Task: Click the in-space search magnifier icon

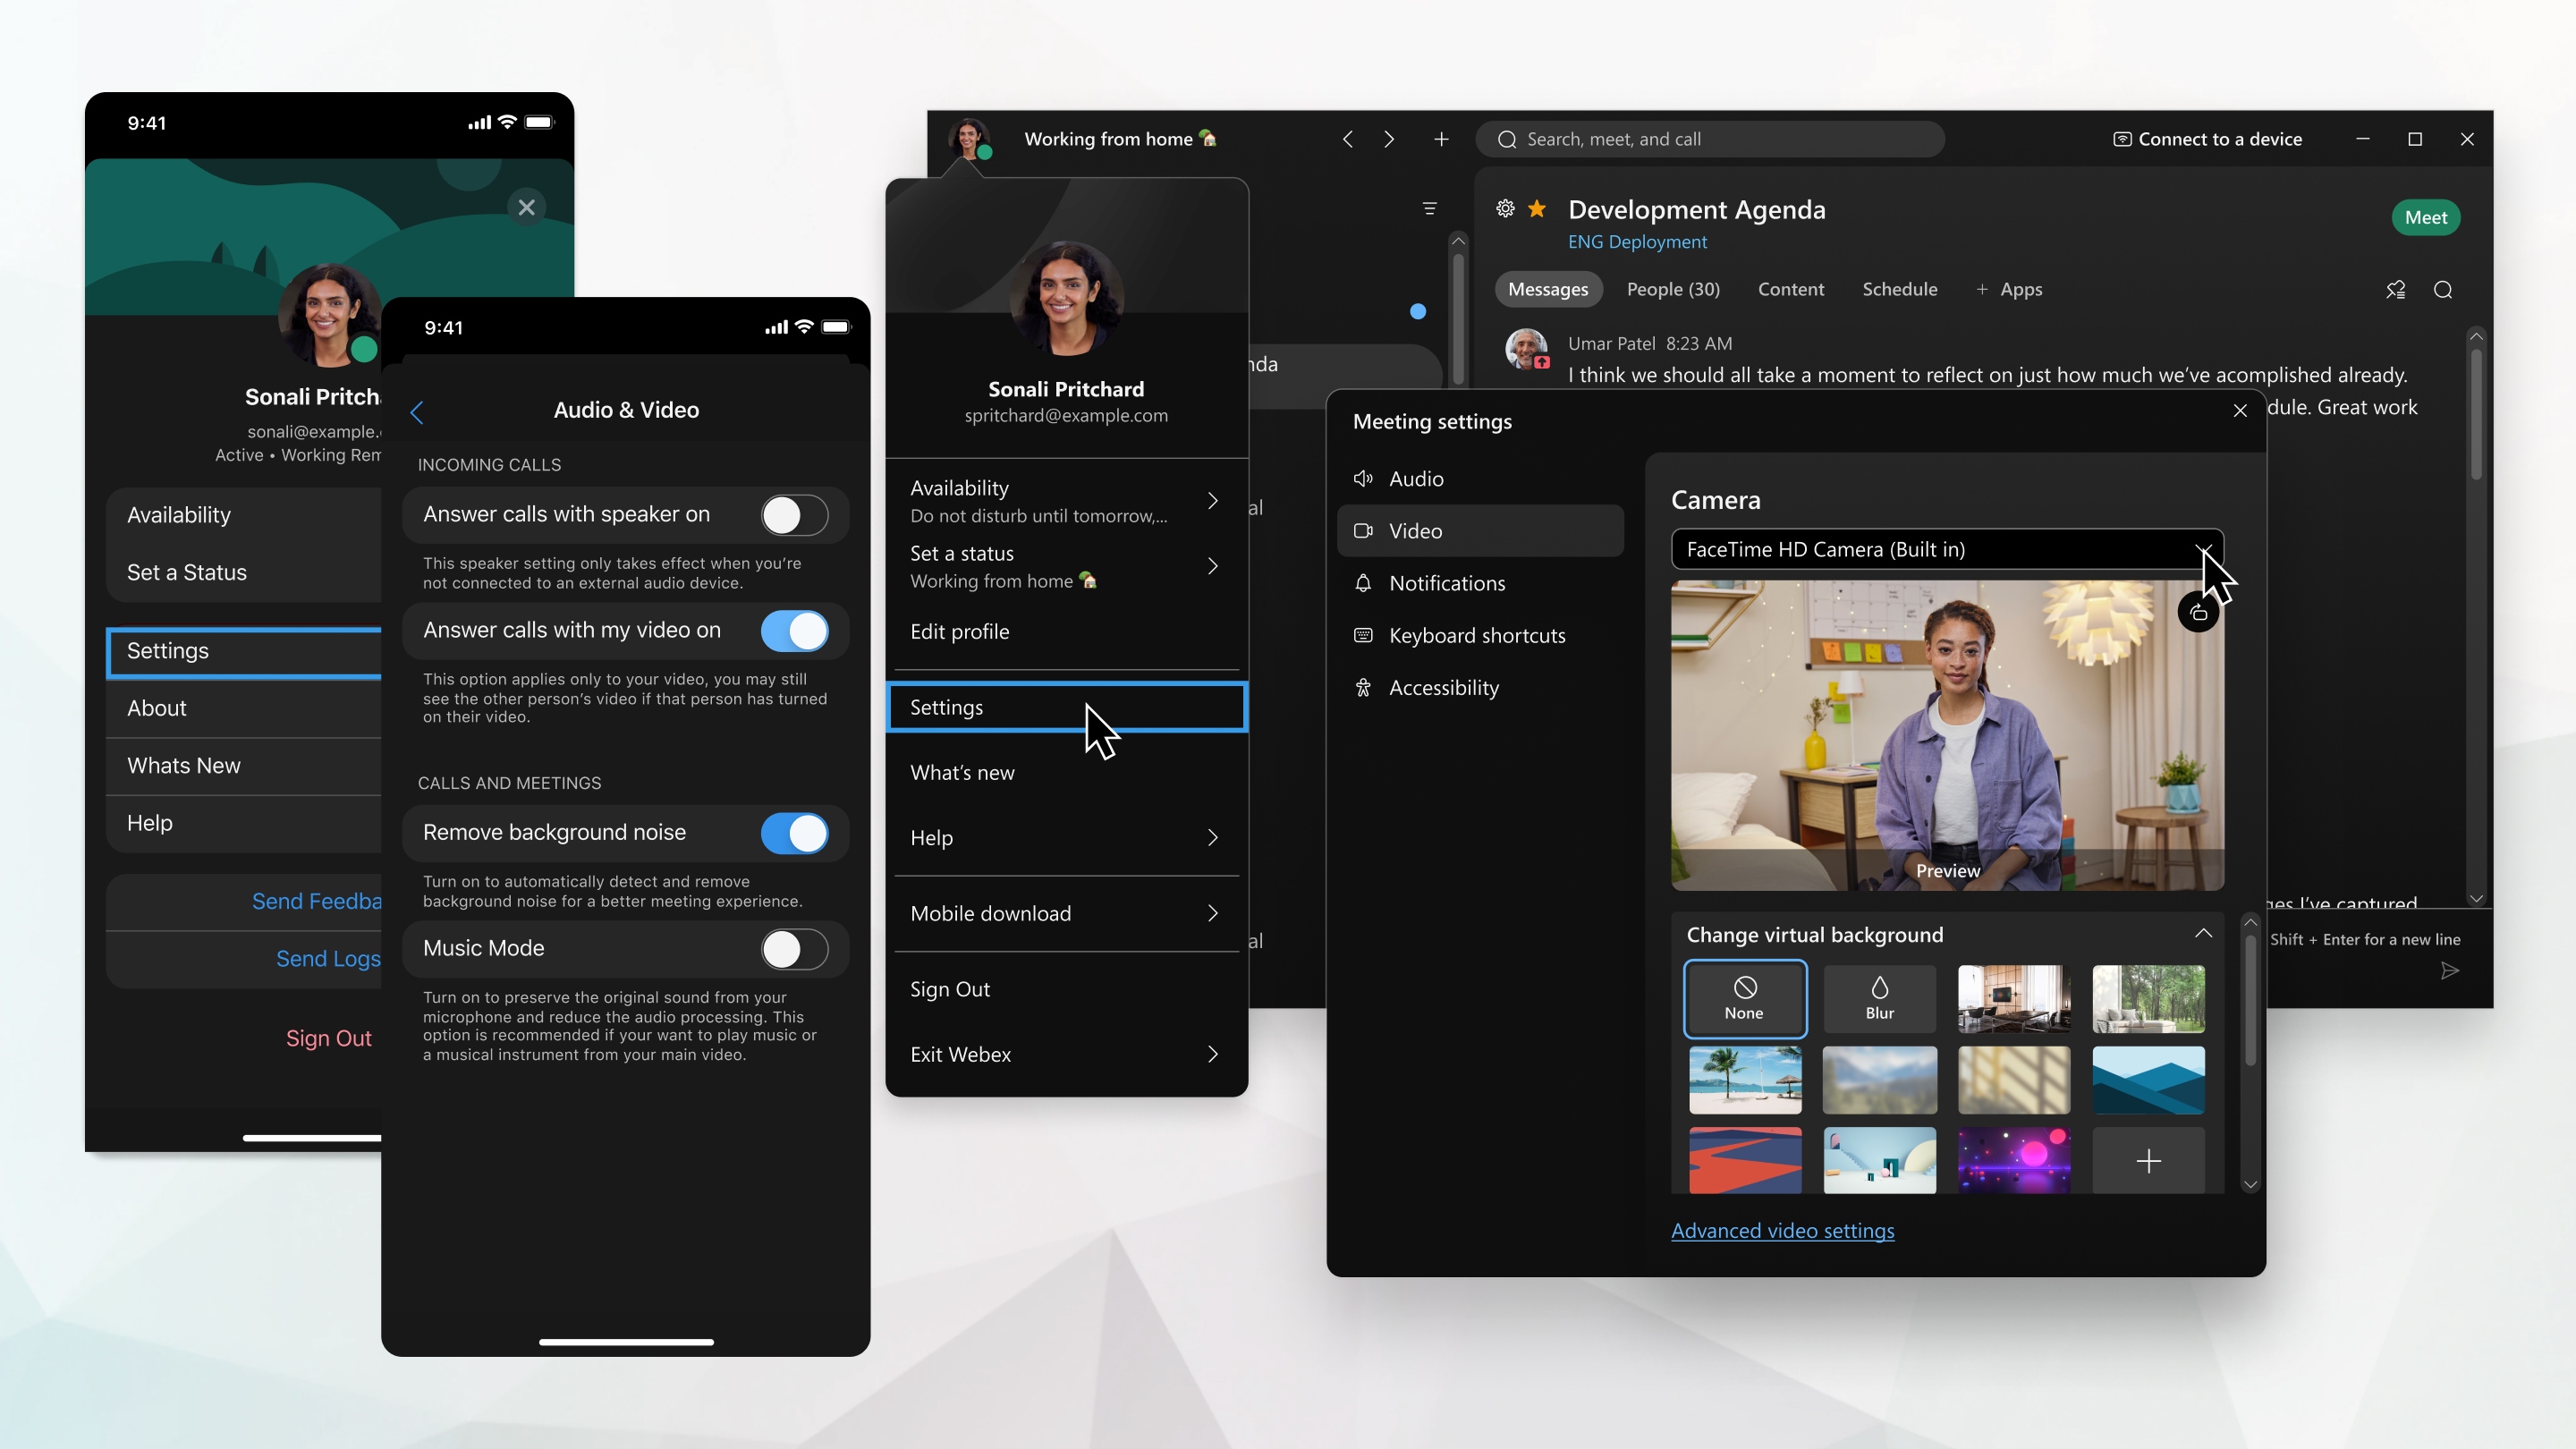Action: (x=2443, y=290)
